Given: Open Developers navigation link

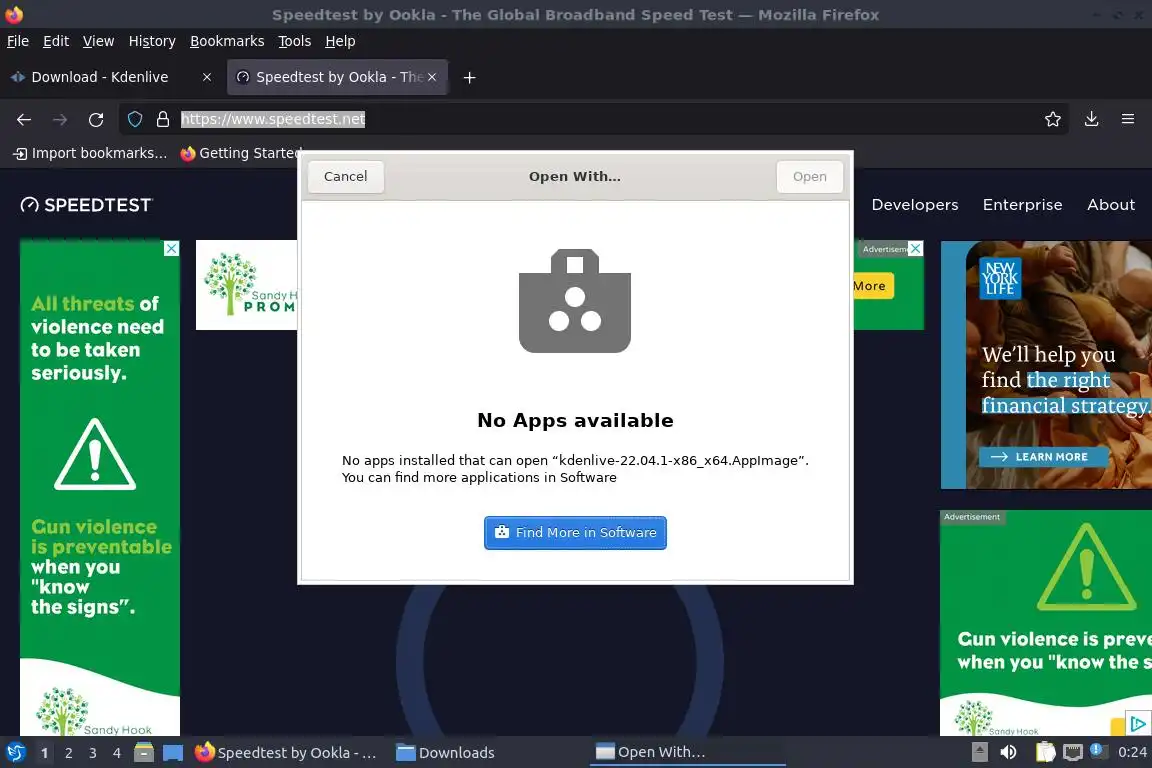Looking at the screenshot, I should [915, 205].
